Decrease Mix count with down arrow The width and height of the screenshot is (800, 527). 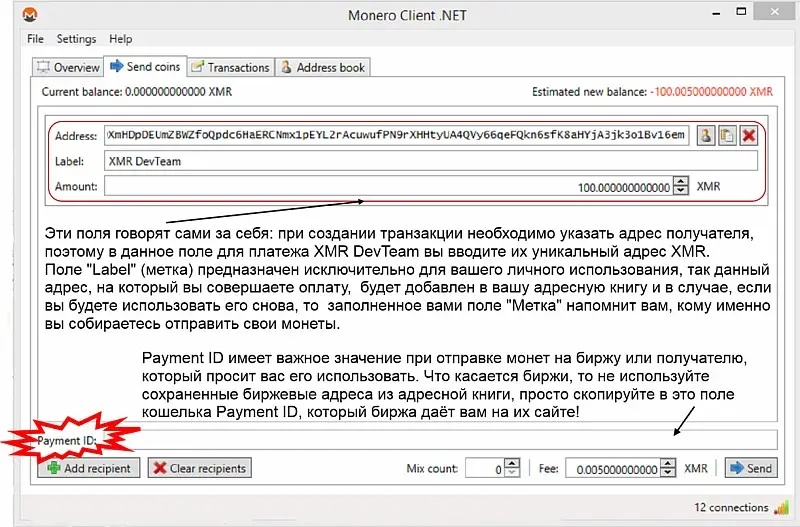click(512, 473)
